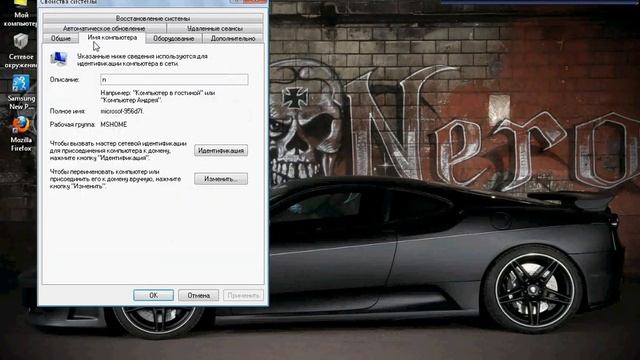Open the Автоматическое обновление tab
Screen dimensions: 640x360
pyautogui.click(x=104, y=28)
